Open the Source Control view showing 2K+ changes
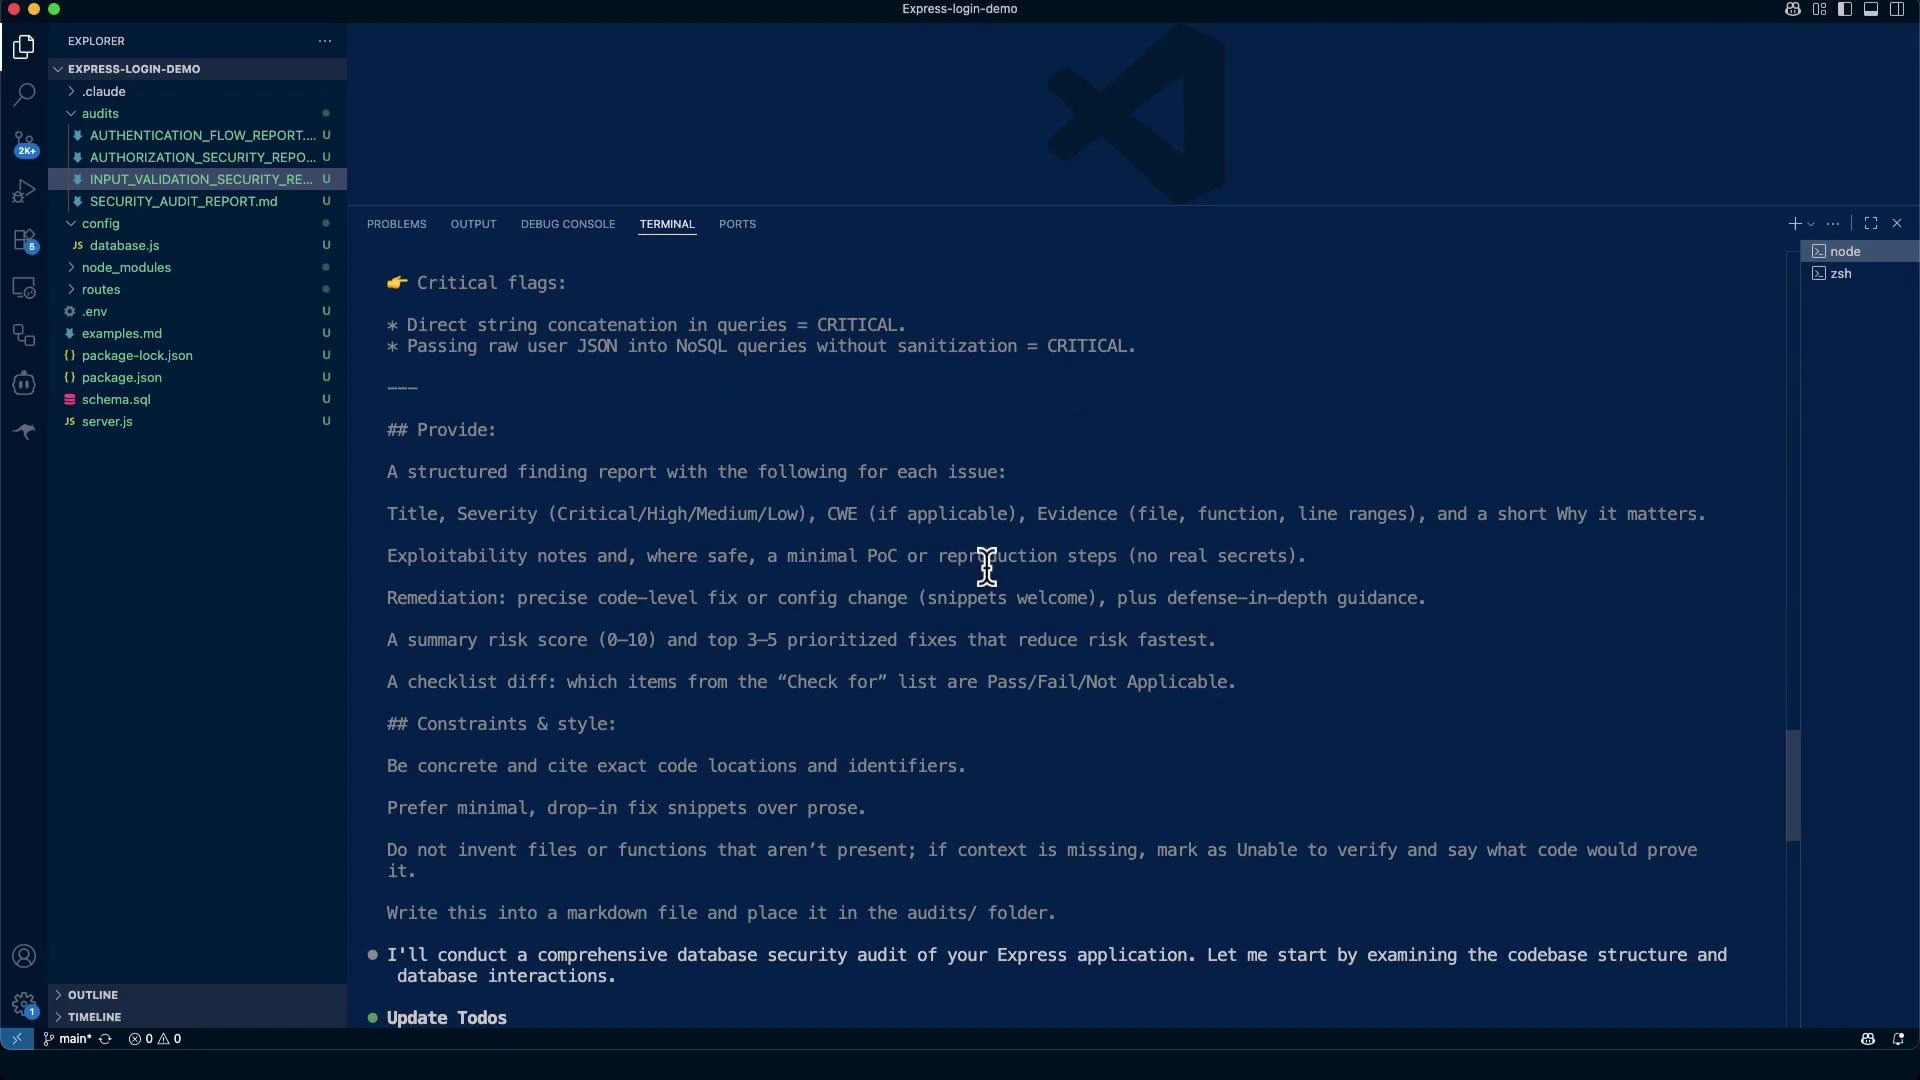The height and width of the screenshot is (1080, 1920). (24, 143)
